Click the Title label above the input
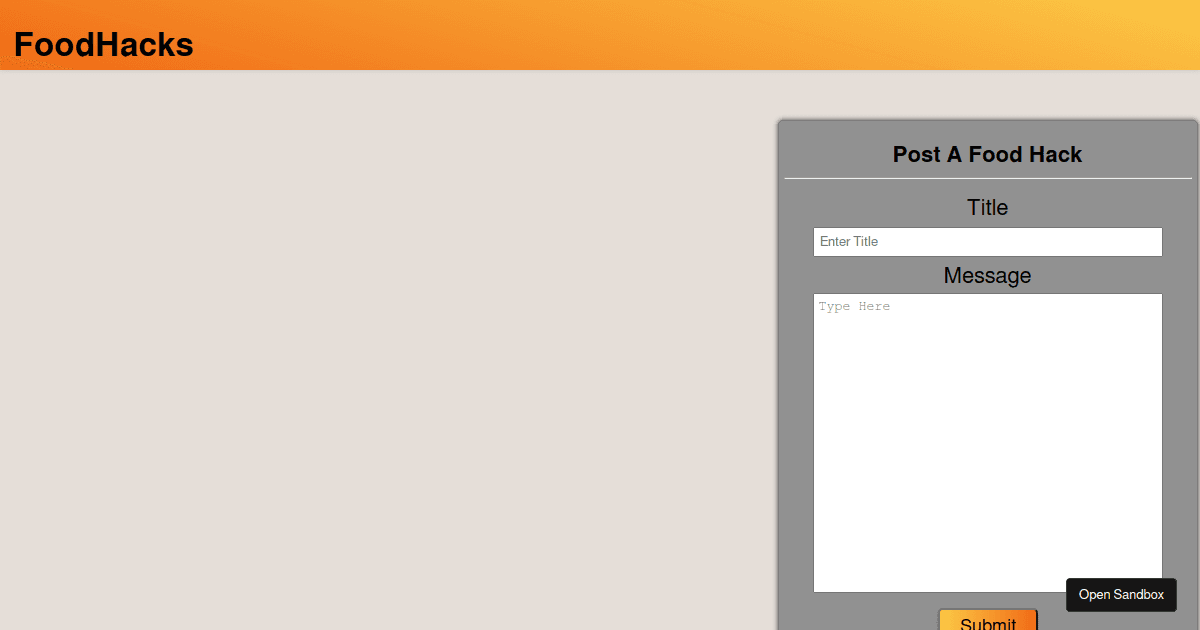Image resolution: width=1200 pixels, height=630 pixels. coord(987,207)
